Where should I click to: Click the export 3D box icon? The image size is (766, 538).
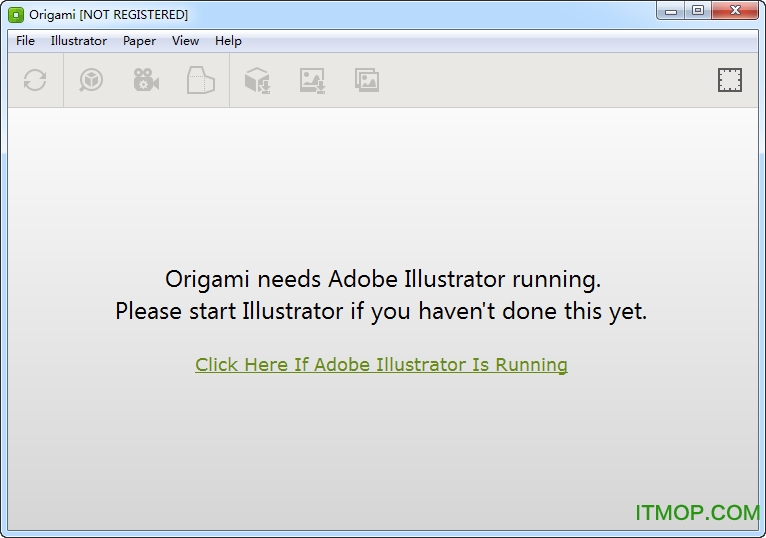tap(257, 80)
